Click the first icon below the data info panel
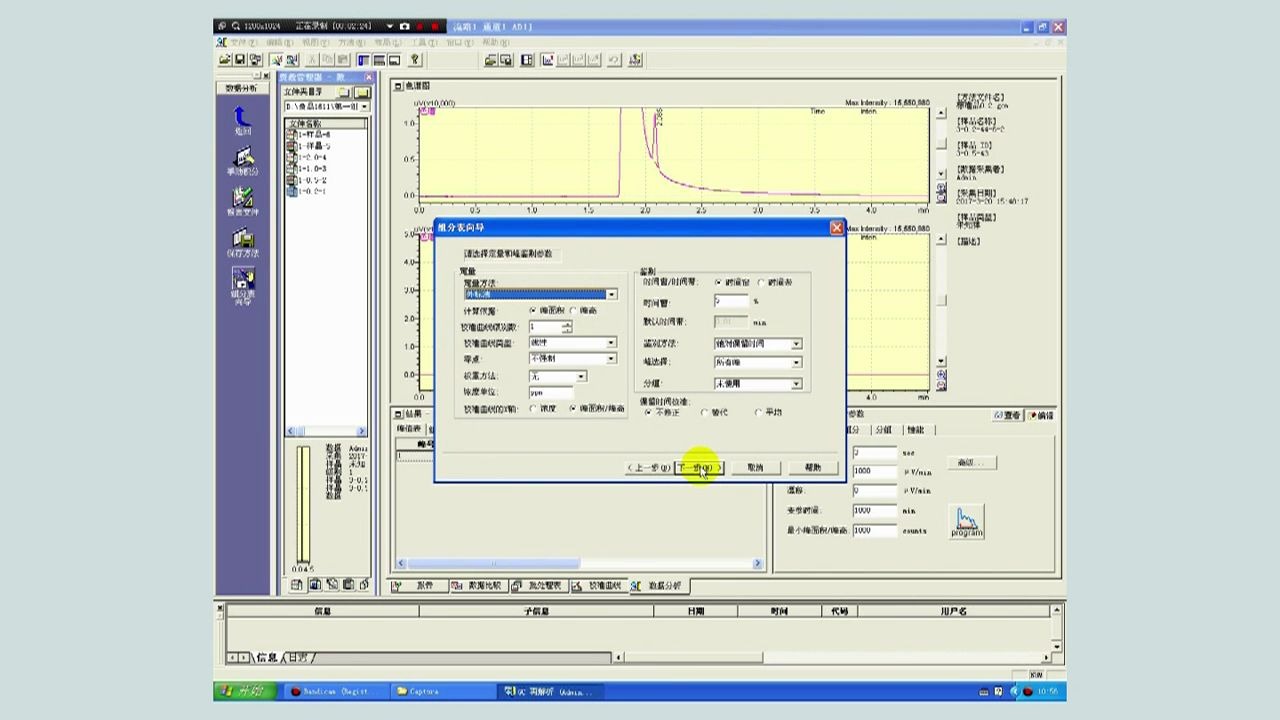 [x=297, y=584]
